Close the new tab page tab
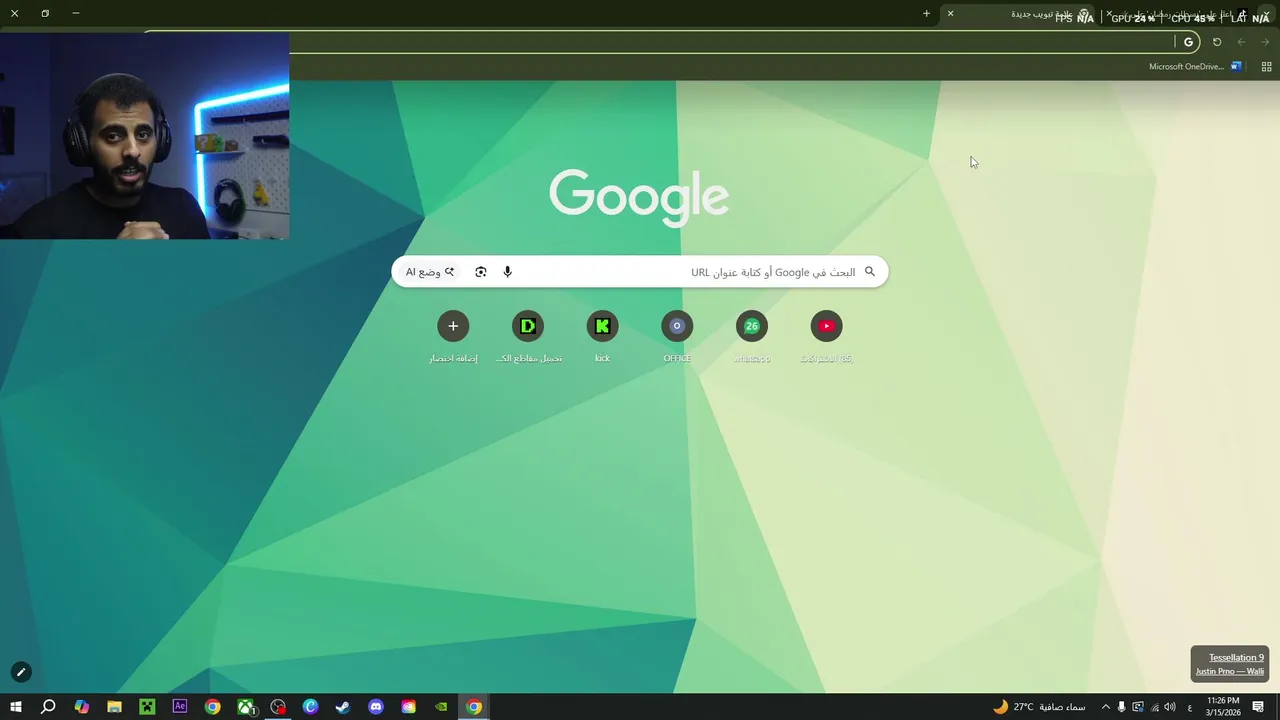The image size is (1280, 720). tap(950, 13)
